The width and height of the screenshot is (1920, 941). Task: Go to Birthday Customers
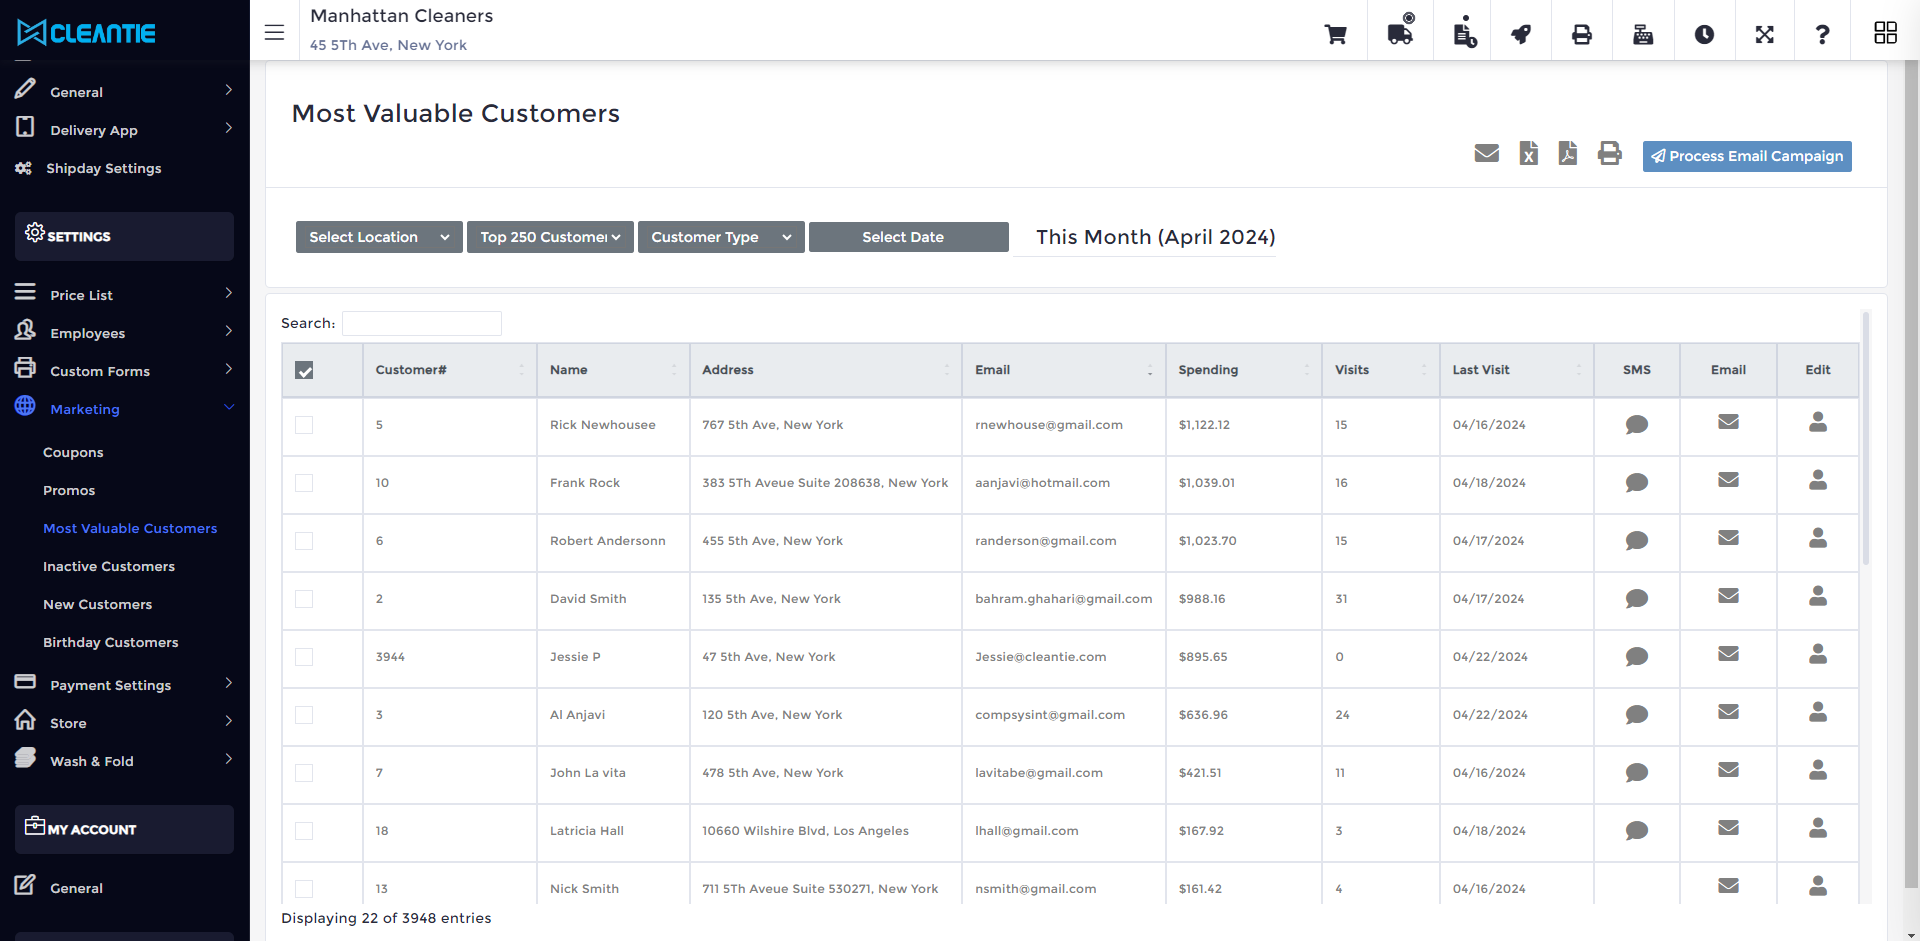111,643
